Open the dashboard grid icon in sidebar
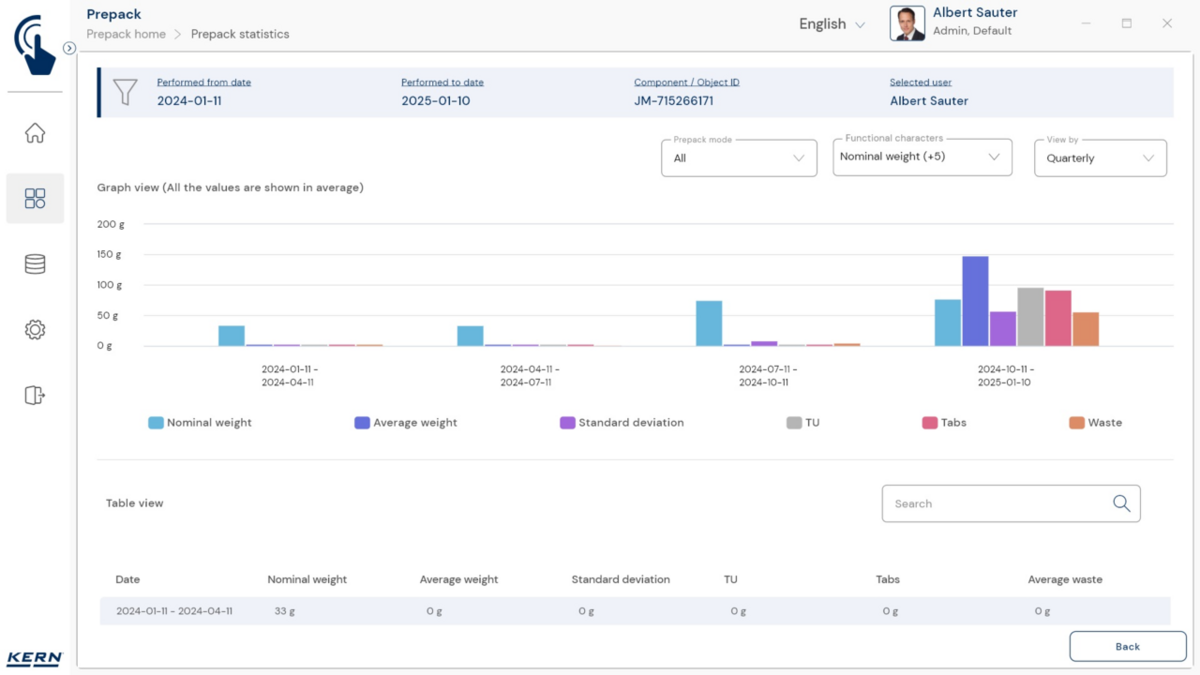 click(x=35, y=198)
